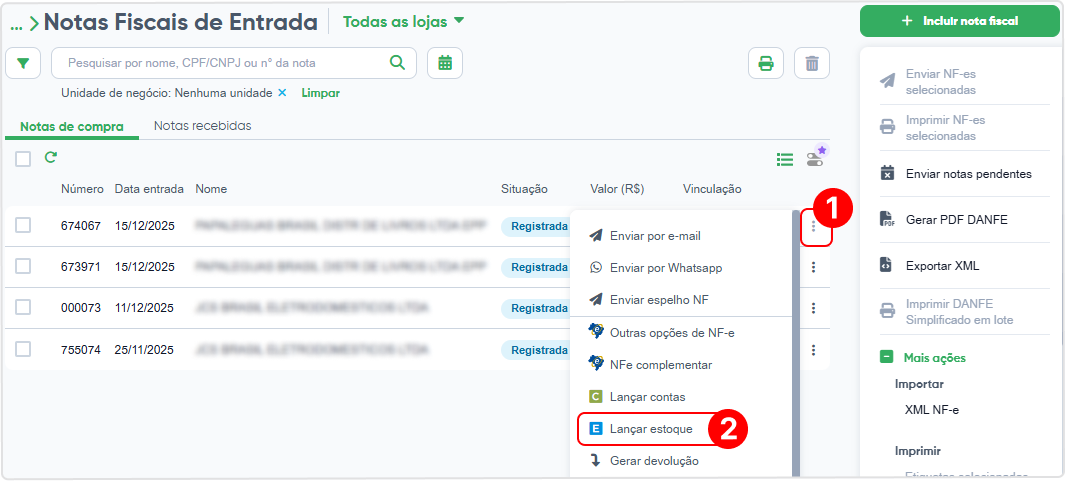1065x481 pixels.
Task: Open the green filter funnel icon
Action: 23,63
